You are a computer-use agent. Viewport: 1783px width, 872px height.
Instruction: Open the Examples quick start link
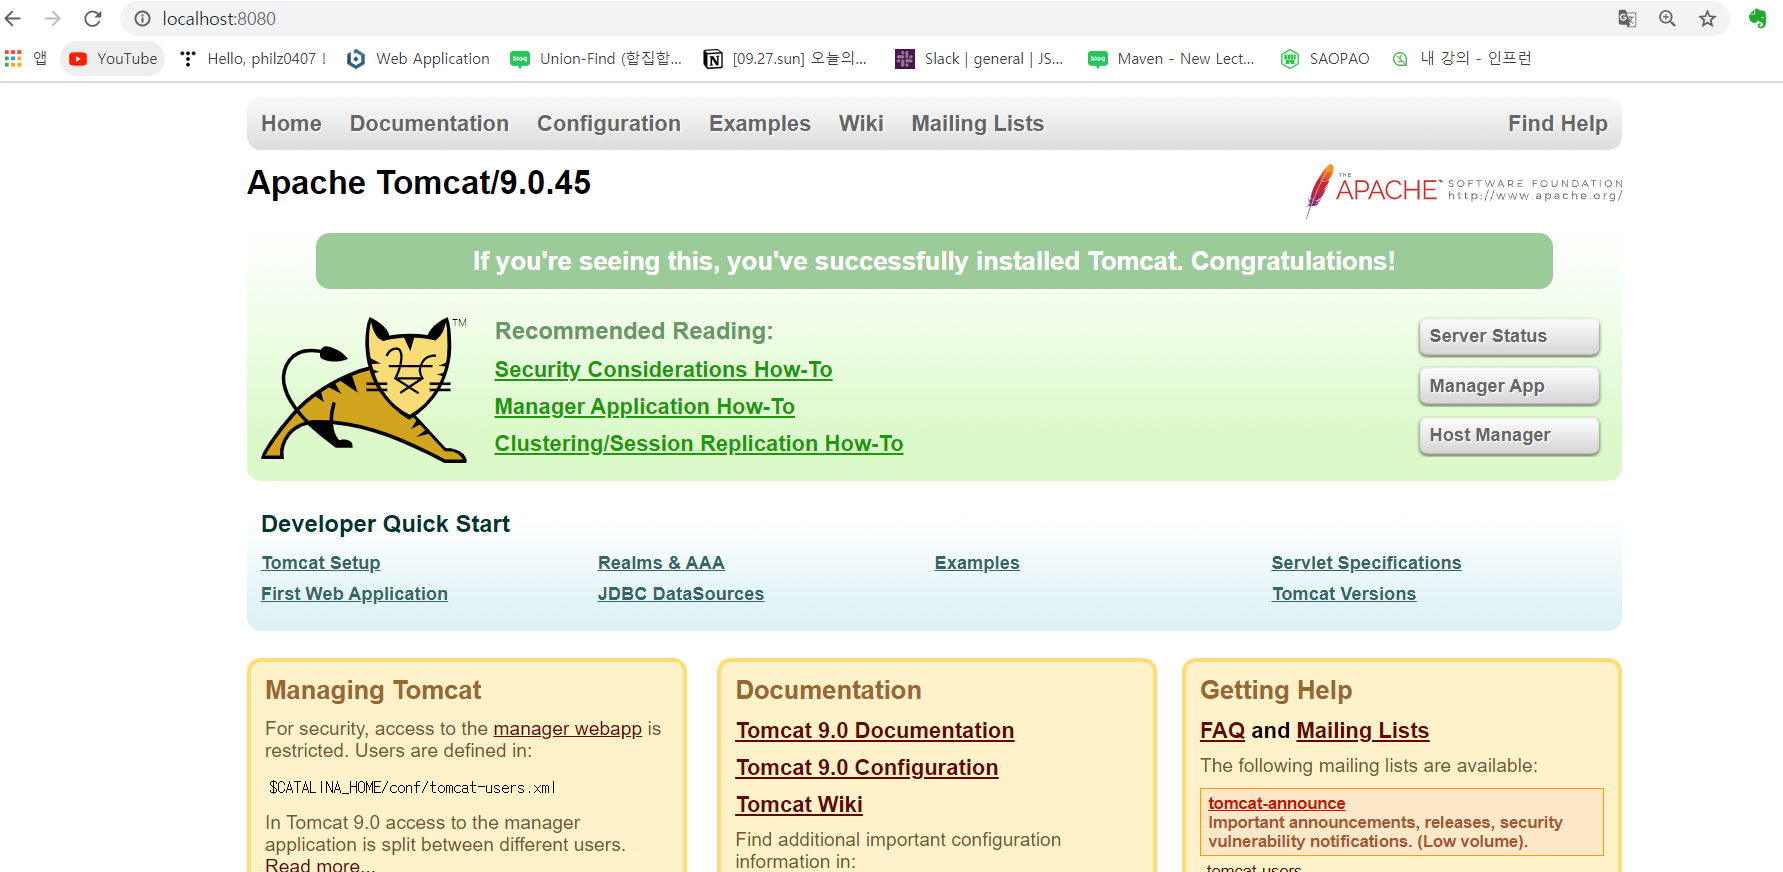point(977,563)
